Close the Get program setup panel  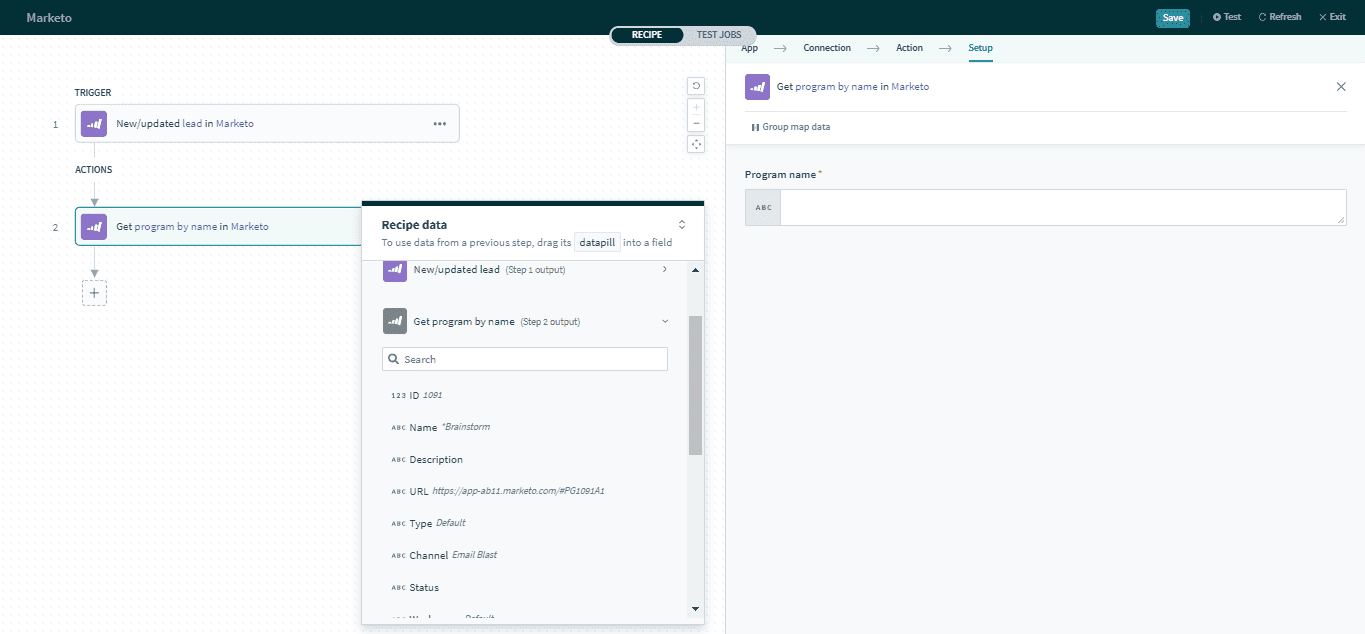point(1341,87)
